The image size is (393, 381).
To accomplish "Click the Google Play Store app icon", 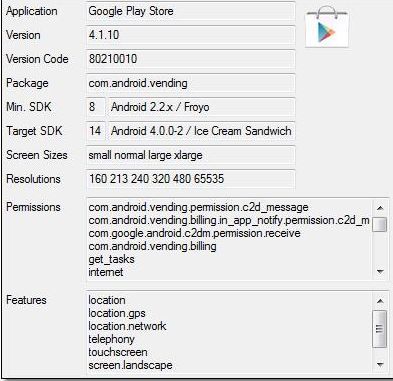I will point(327,27).
